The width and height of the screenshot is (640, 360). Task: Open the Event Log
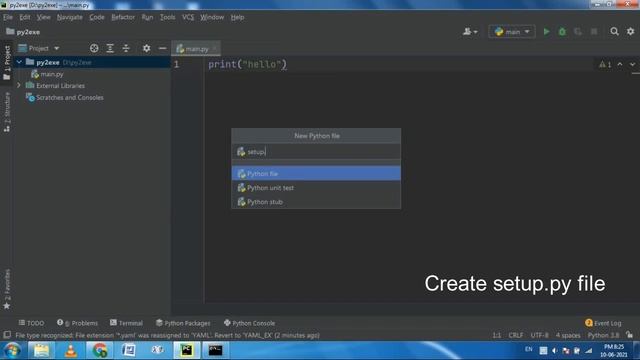tap(603, 323)
